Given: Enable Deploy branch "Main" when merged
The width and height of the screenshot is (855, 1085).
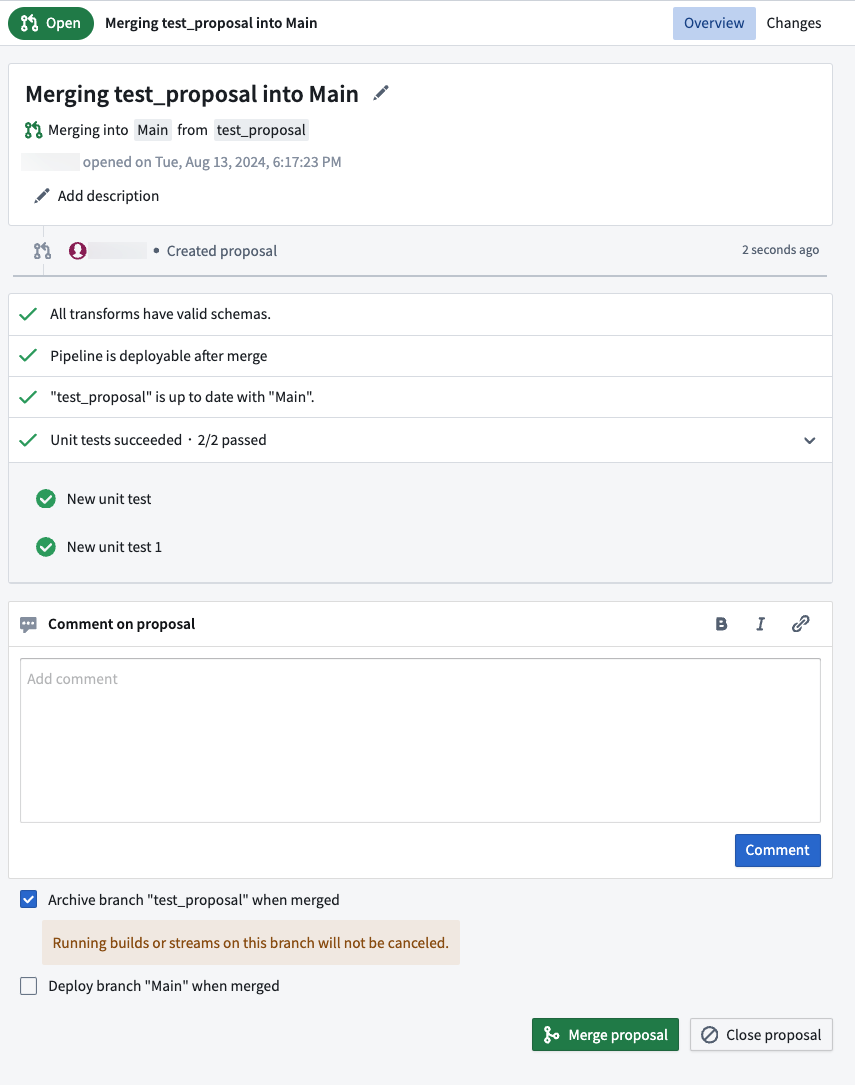Looking at the screenshot, I should (x=28, y=986).
